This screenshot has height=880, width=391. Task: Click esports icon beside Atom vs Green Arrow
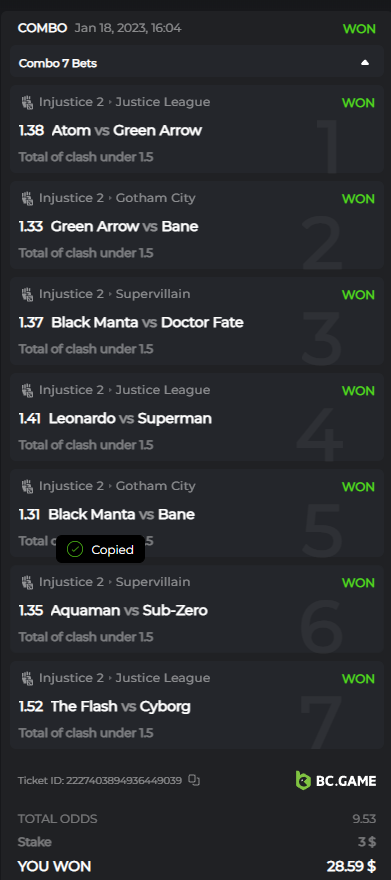[27, 102]
